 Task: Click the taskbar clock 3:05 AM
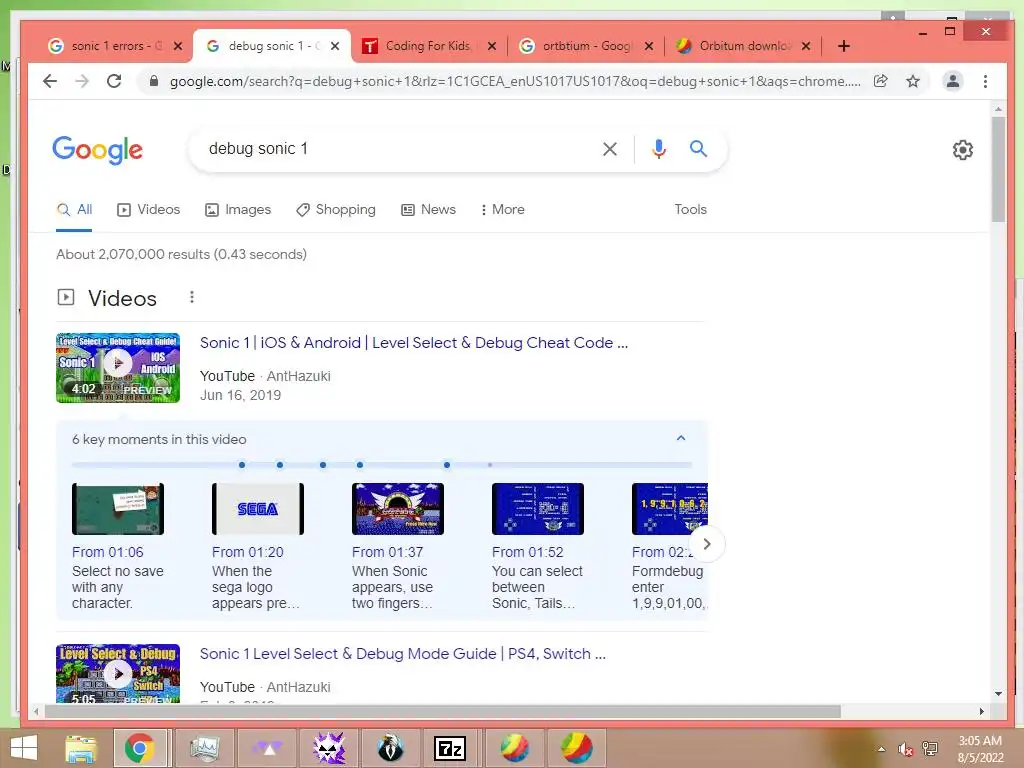pyautogui.click(x=980, y=741)
